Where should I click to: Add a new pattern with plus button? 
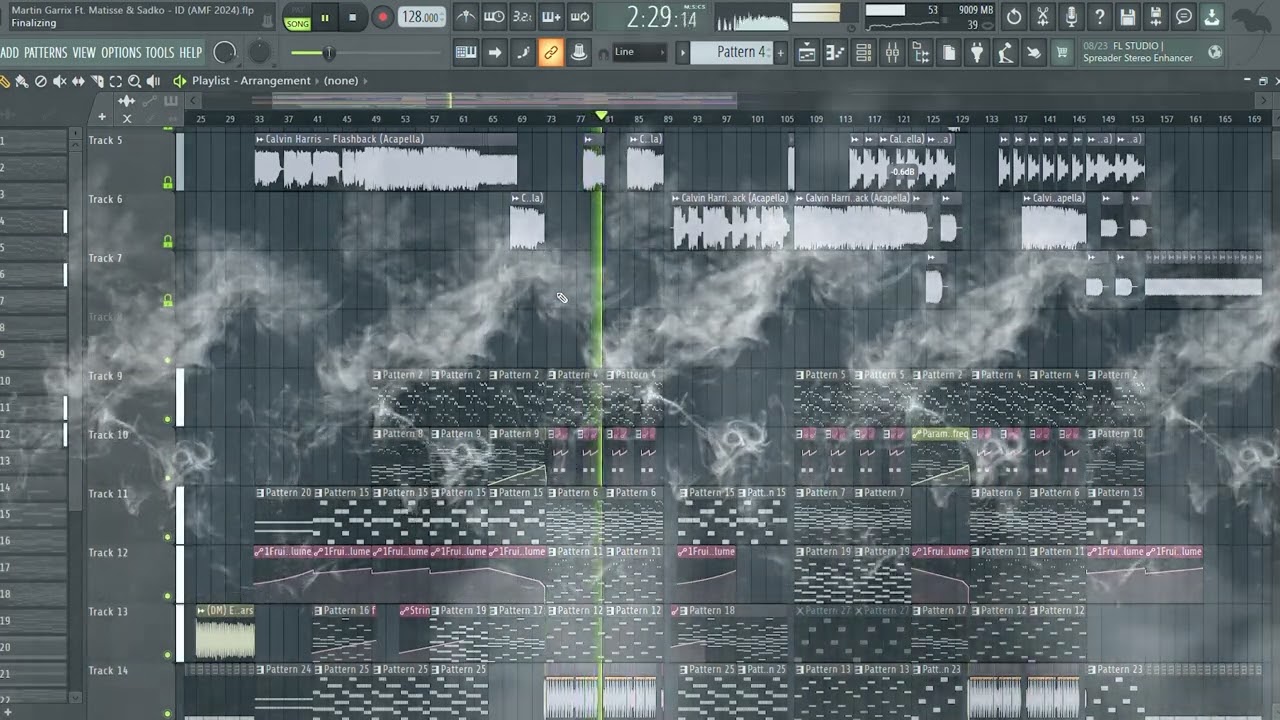click(x=780, y=52)
